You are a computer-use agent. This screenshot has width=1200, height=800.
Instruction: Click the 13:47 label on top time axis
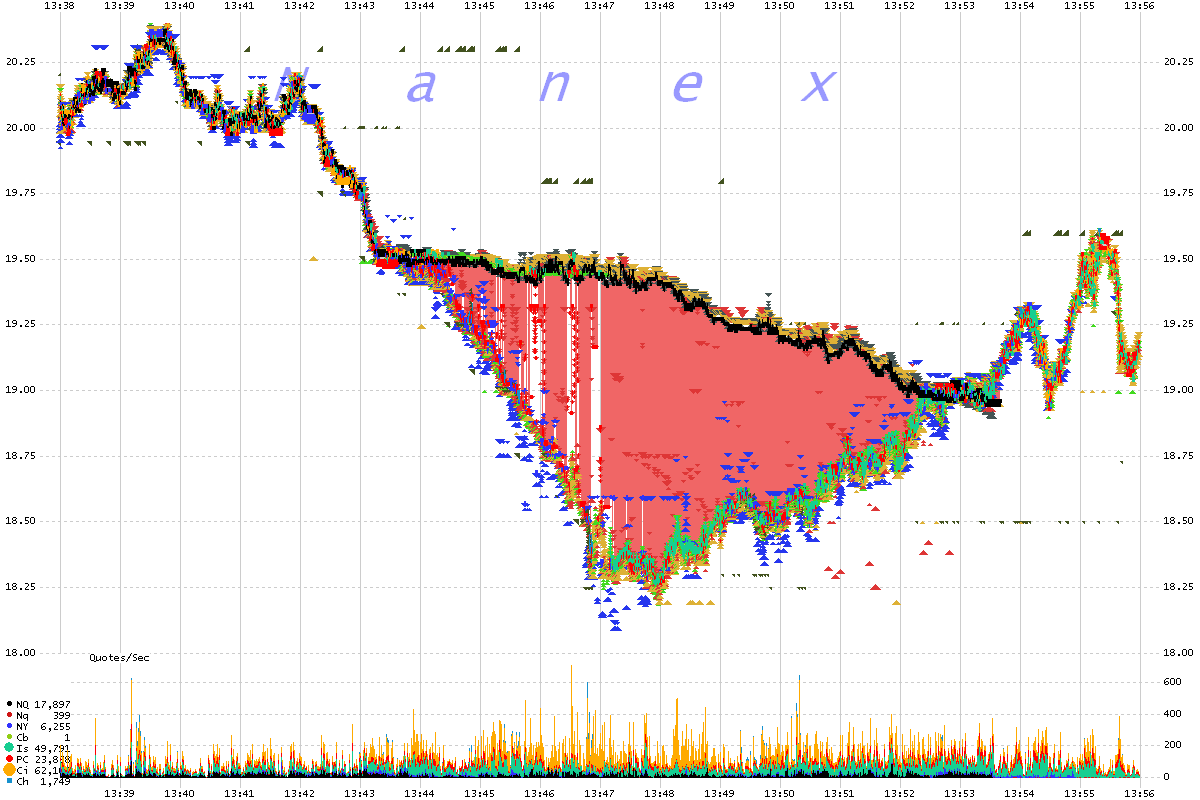point(599,6)
